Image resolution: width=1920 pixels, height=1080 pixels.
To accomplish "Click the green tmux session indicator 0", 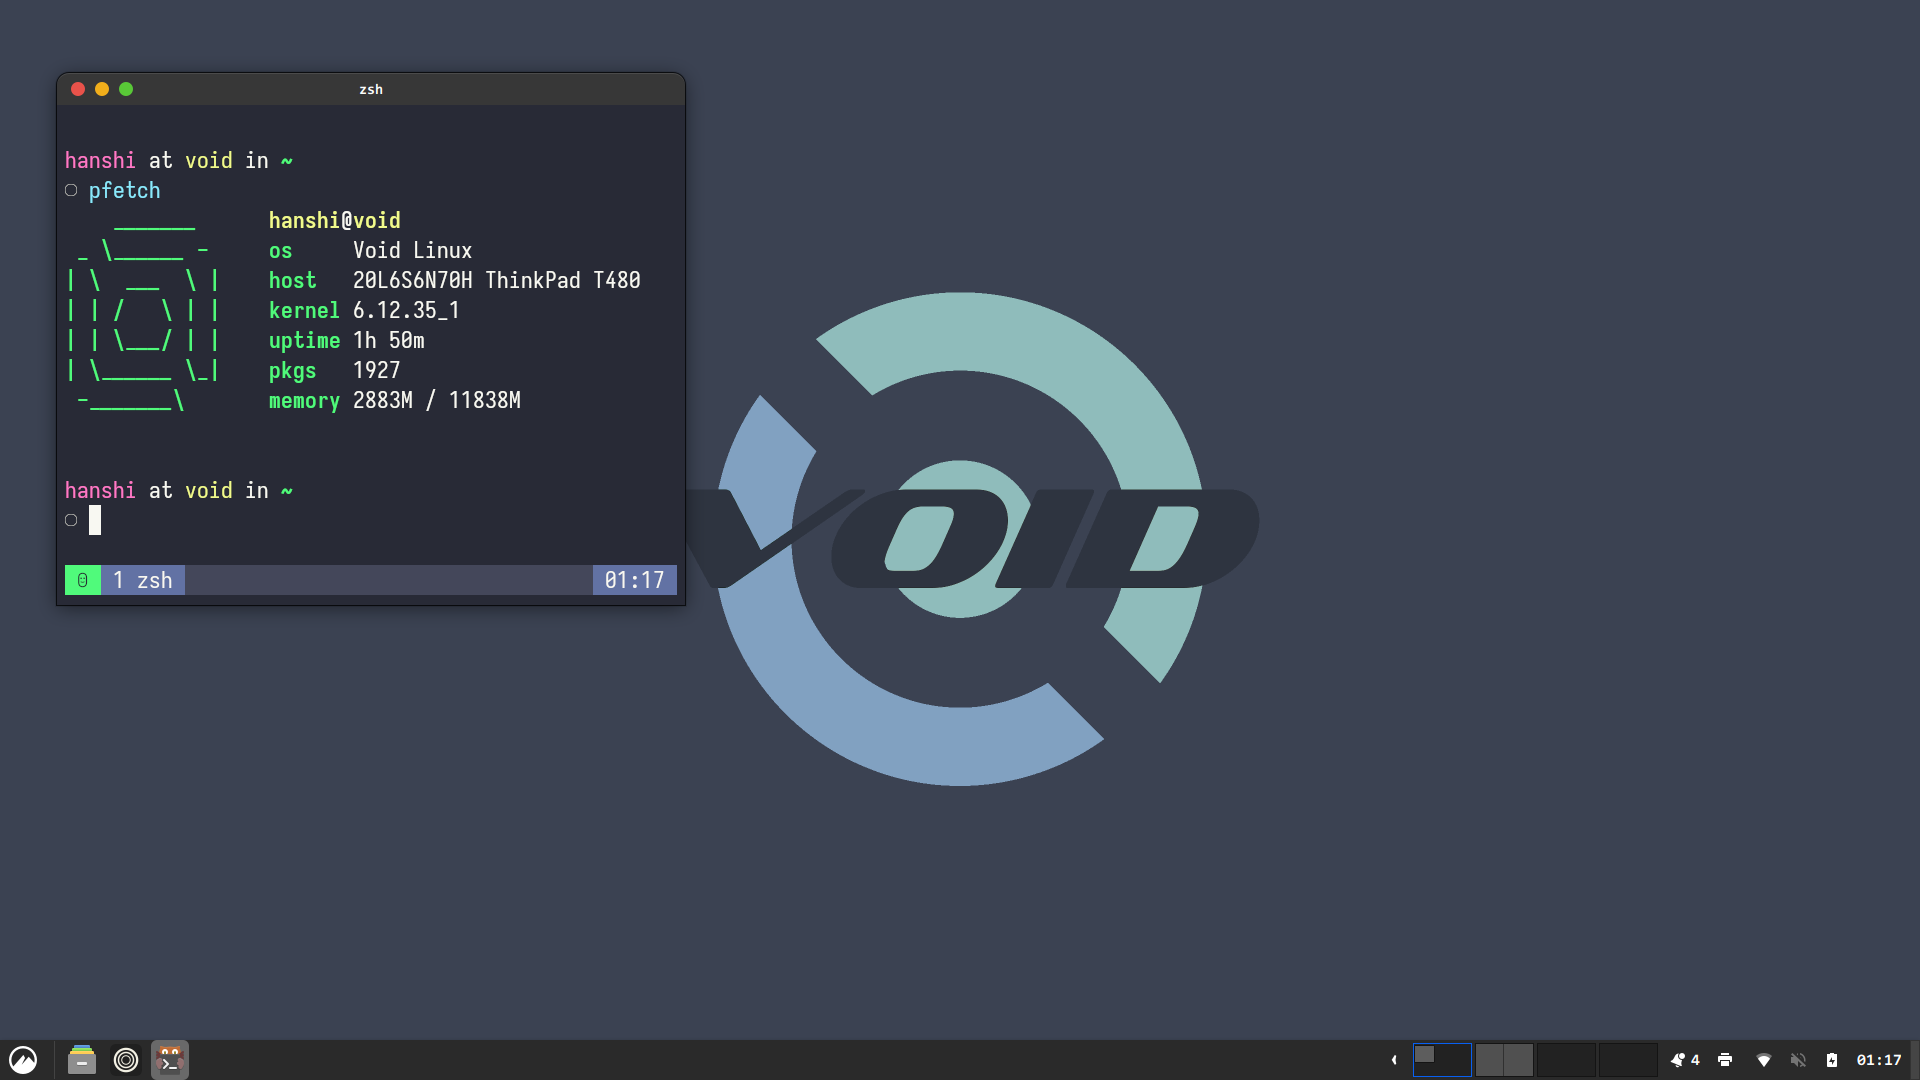I will (83, 580).
